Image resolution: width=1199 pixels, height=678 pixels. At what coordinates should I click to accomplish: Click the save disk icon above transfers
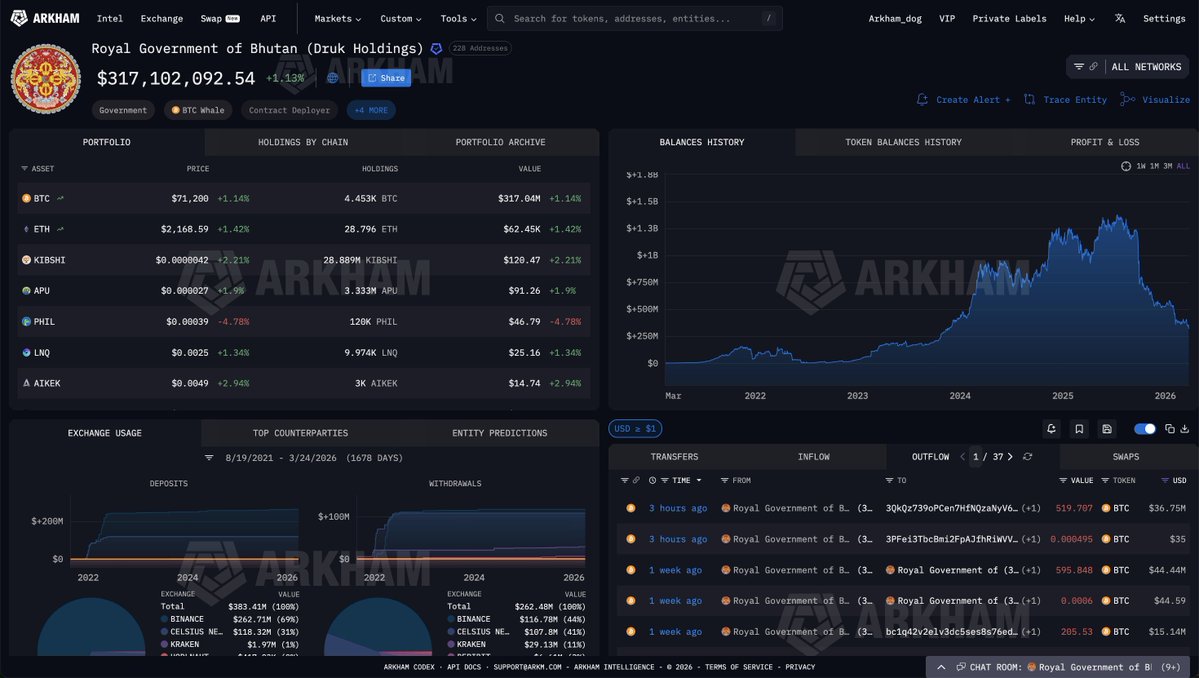coord(1107,429)
